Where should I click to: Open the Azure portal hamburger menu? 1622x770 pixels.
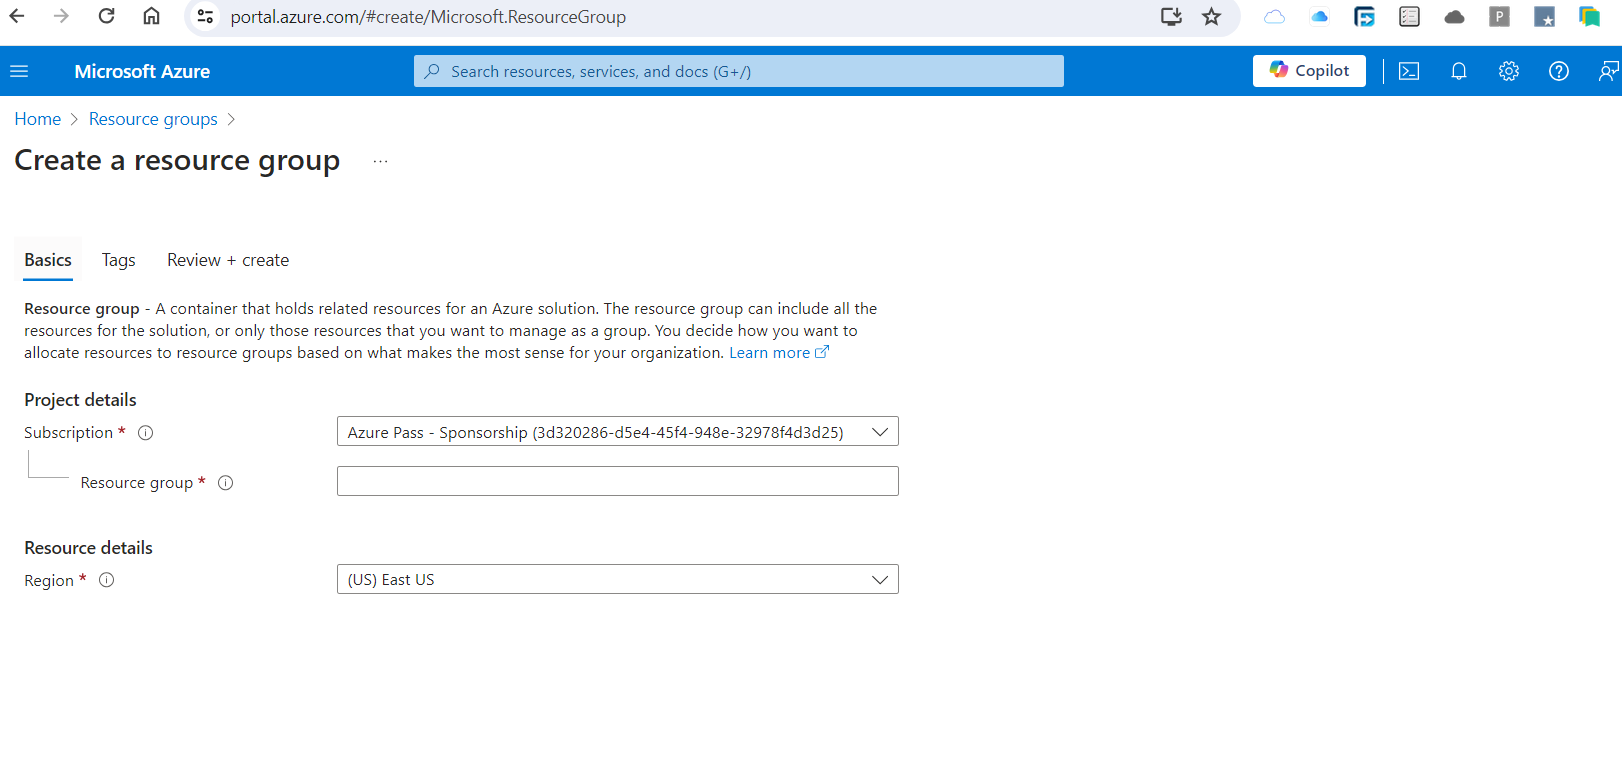click(19, 71)
